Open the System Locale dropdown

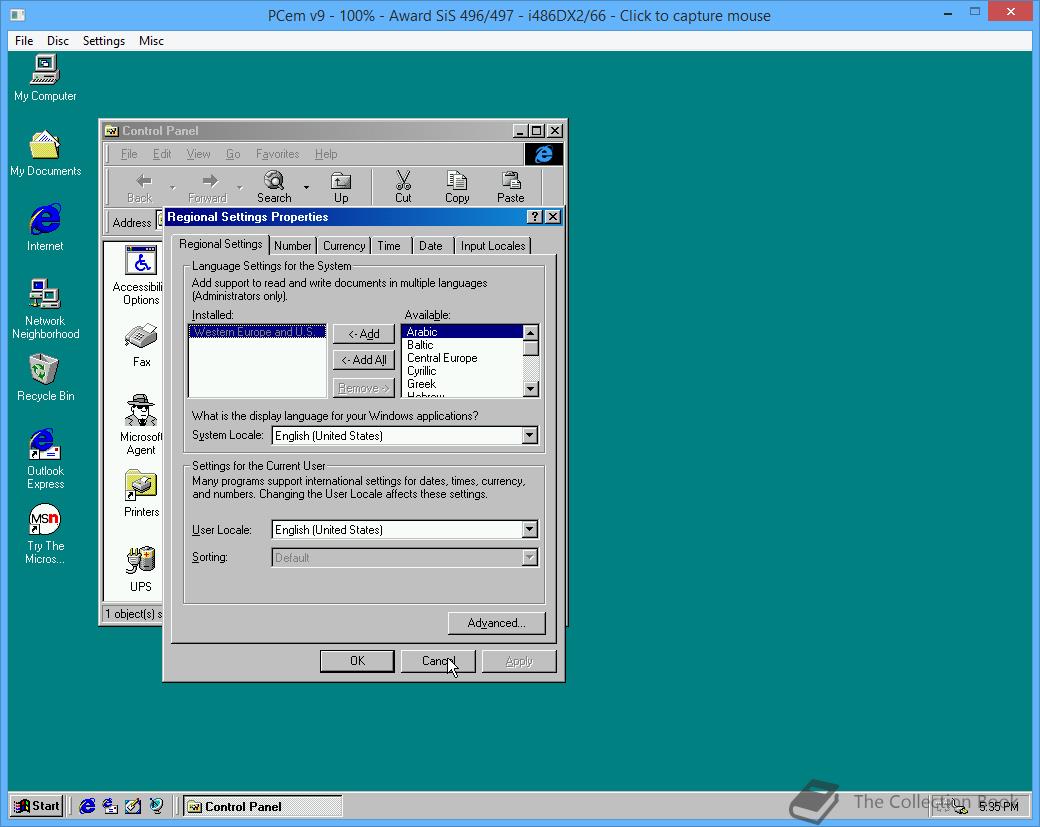point(531,435)
